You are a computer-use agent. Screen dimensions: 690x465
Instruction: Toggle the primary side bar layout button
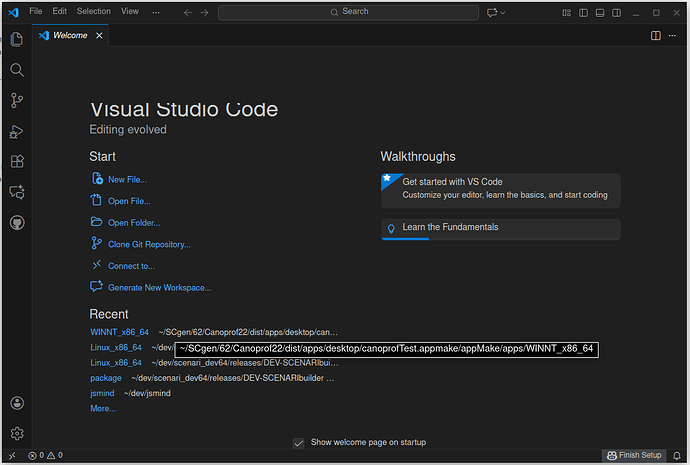tap(583, 12)
